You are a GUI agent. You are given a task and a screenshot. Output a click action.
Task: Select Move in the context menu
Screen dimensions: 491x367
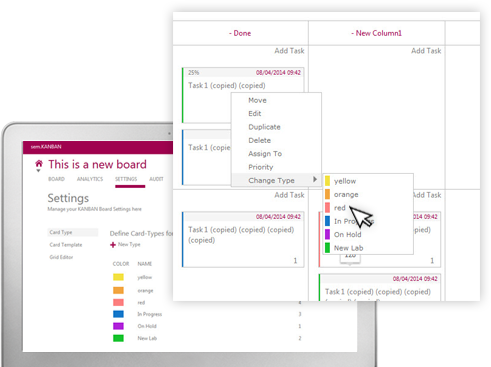pyautogui.click(x=257, y=100)
